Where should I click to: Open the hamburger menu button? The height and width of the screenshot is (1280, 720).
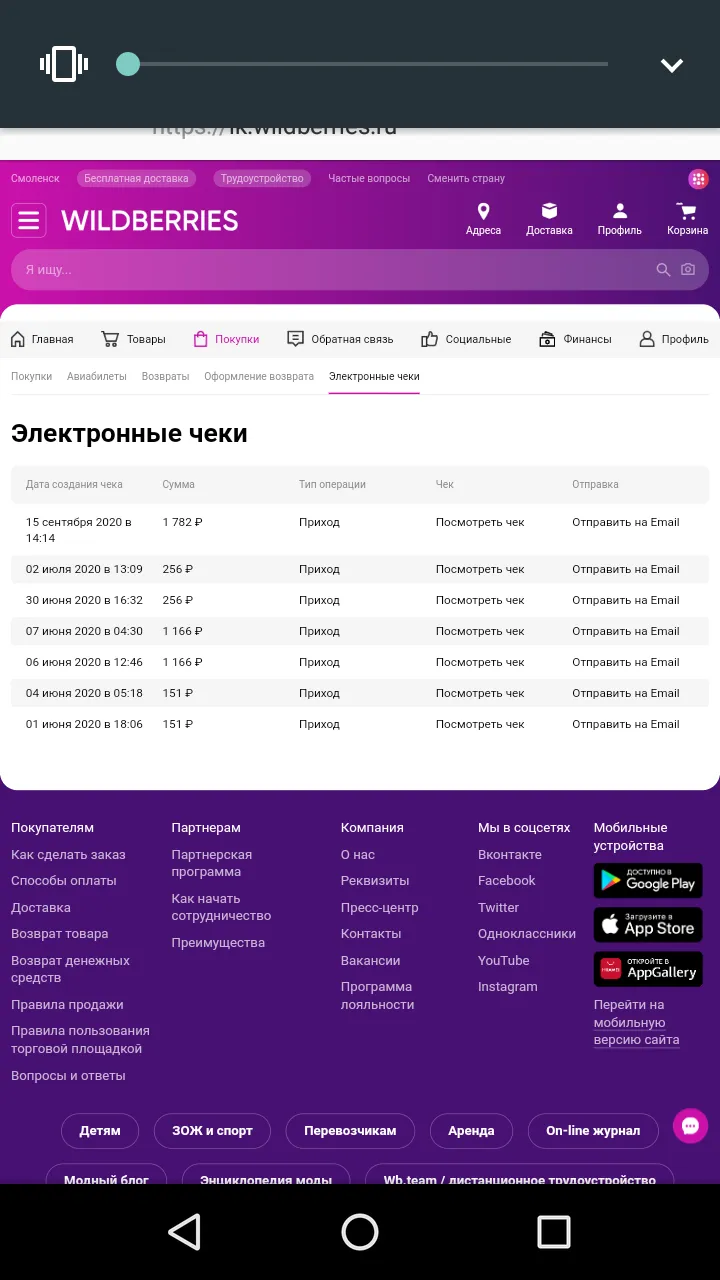tap(29, 220)
